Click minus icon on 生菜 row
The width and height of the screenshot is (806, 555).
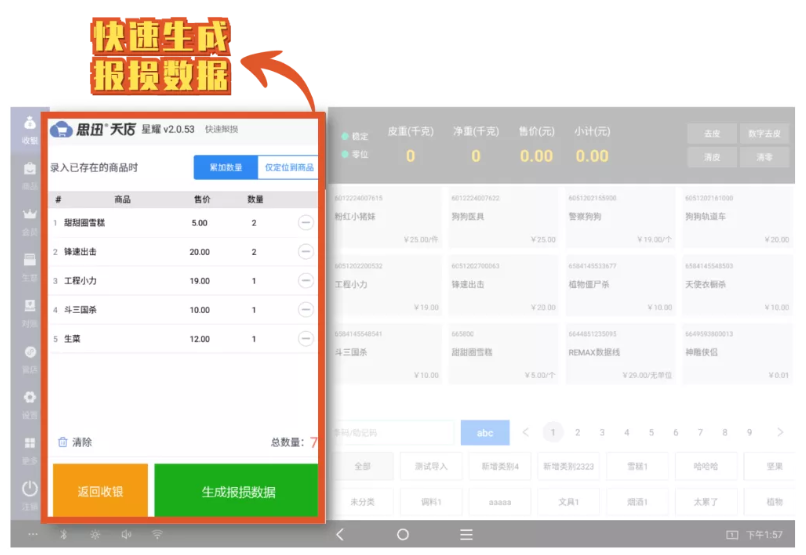305,339
